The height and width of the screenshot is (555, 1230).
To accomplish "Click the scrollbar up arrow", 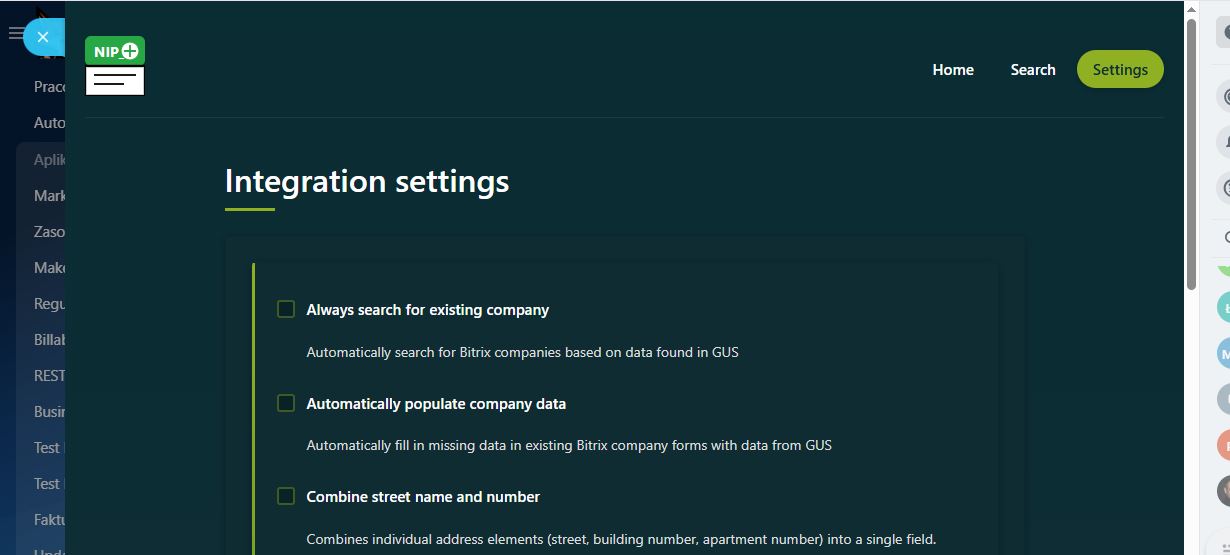I will tap(1191, 9).
